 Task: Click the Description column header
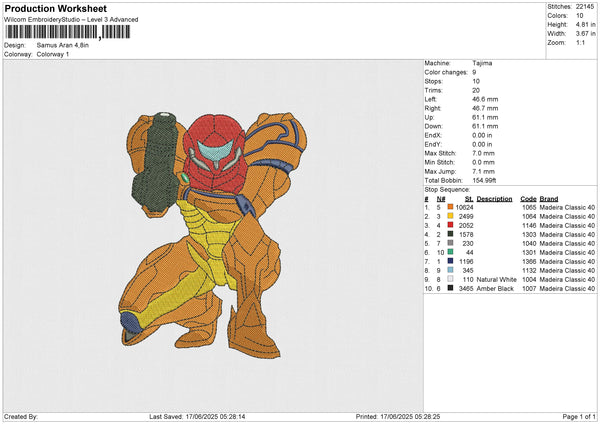pyautogui.click(x=495, y=198)
